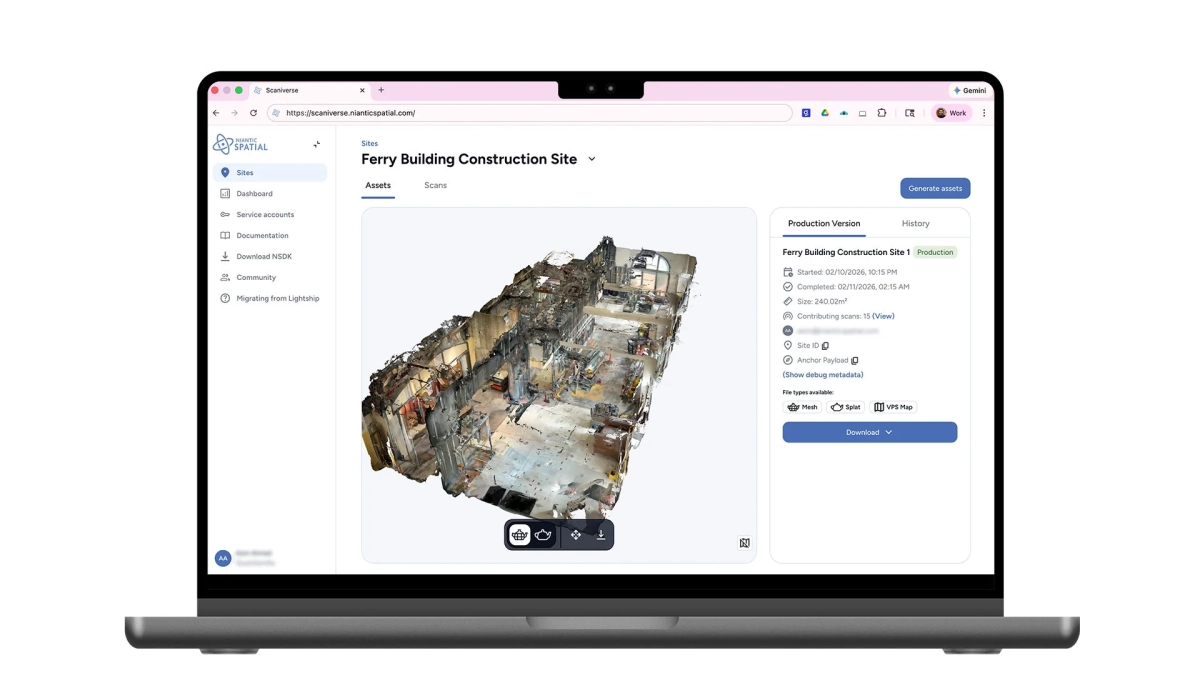Copy the Site ID using its copy icon

[x=825, y=345]
